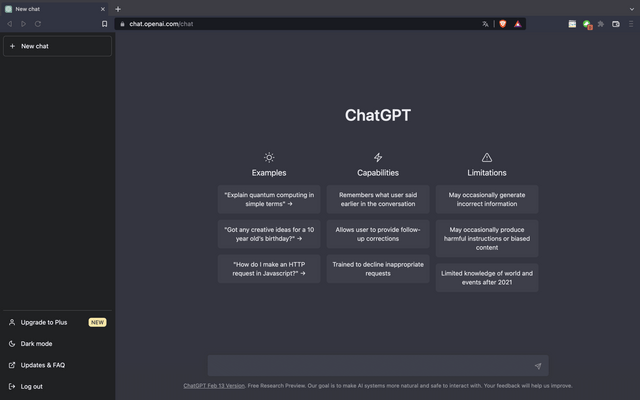This screenshot has width=640, height=400.
Task: Open the ChatGPT Feb 13 Version link
Action: click(x=214, y=386)
